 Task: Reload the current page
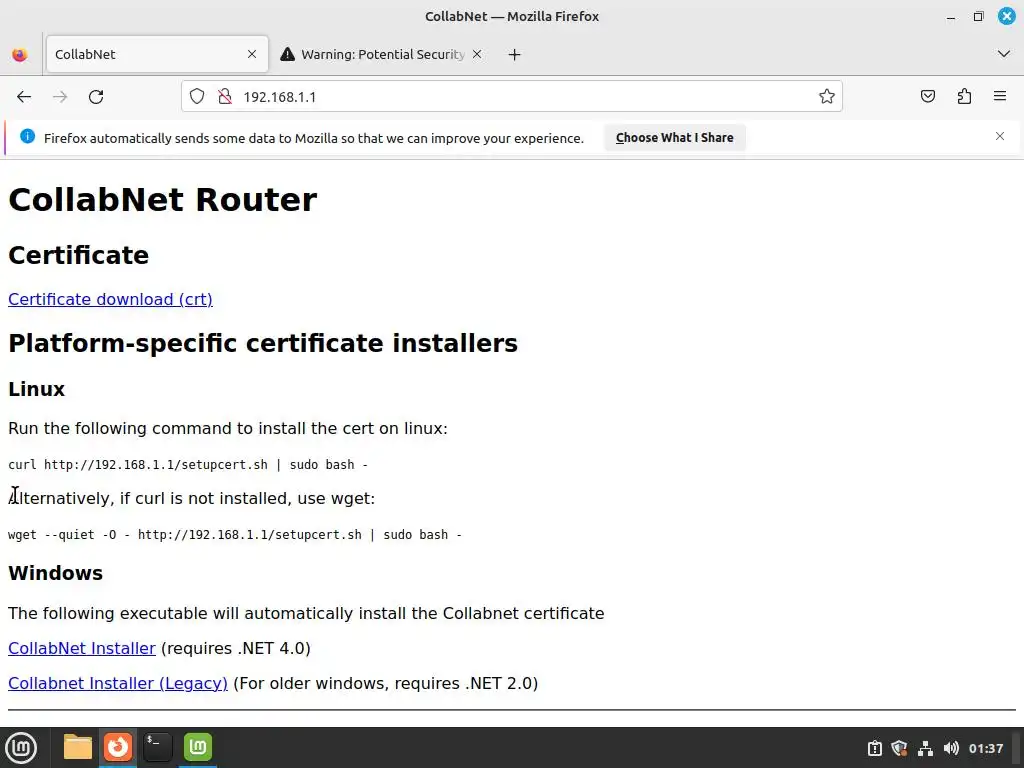click(x=96, y=97)
